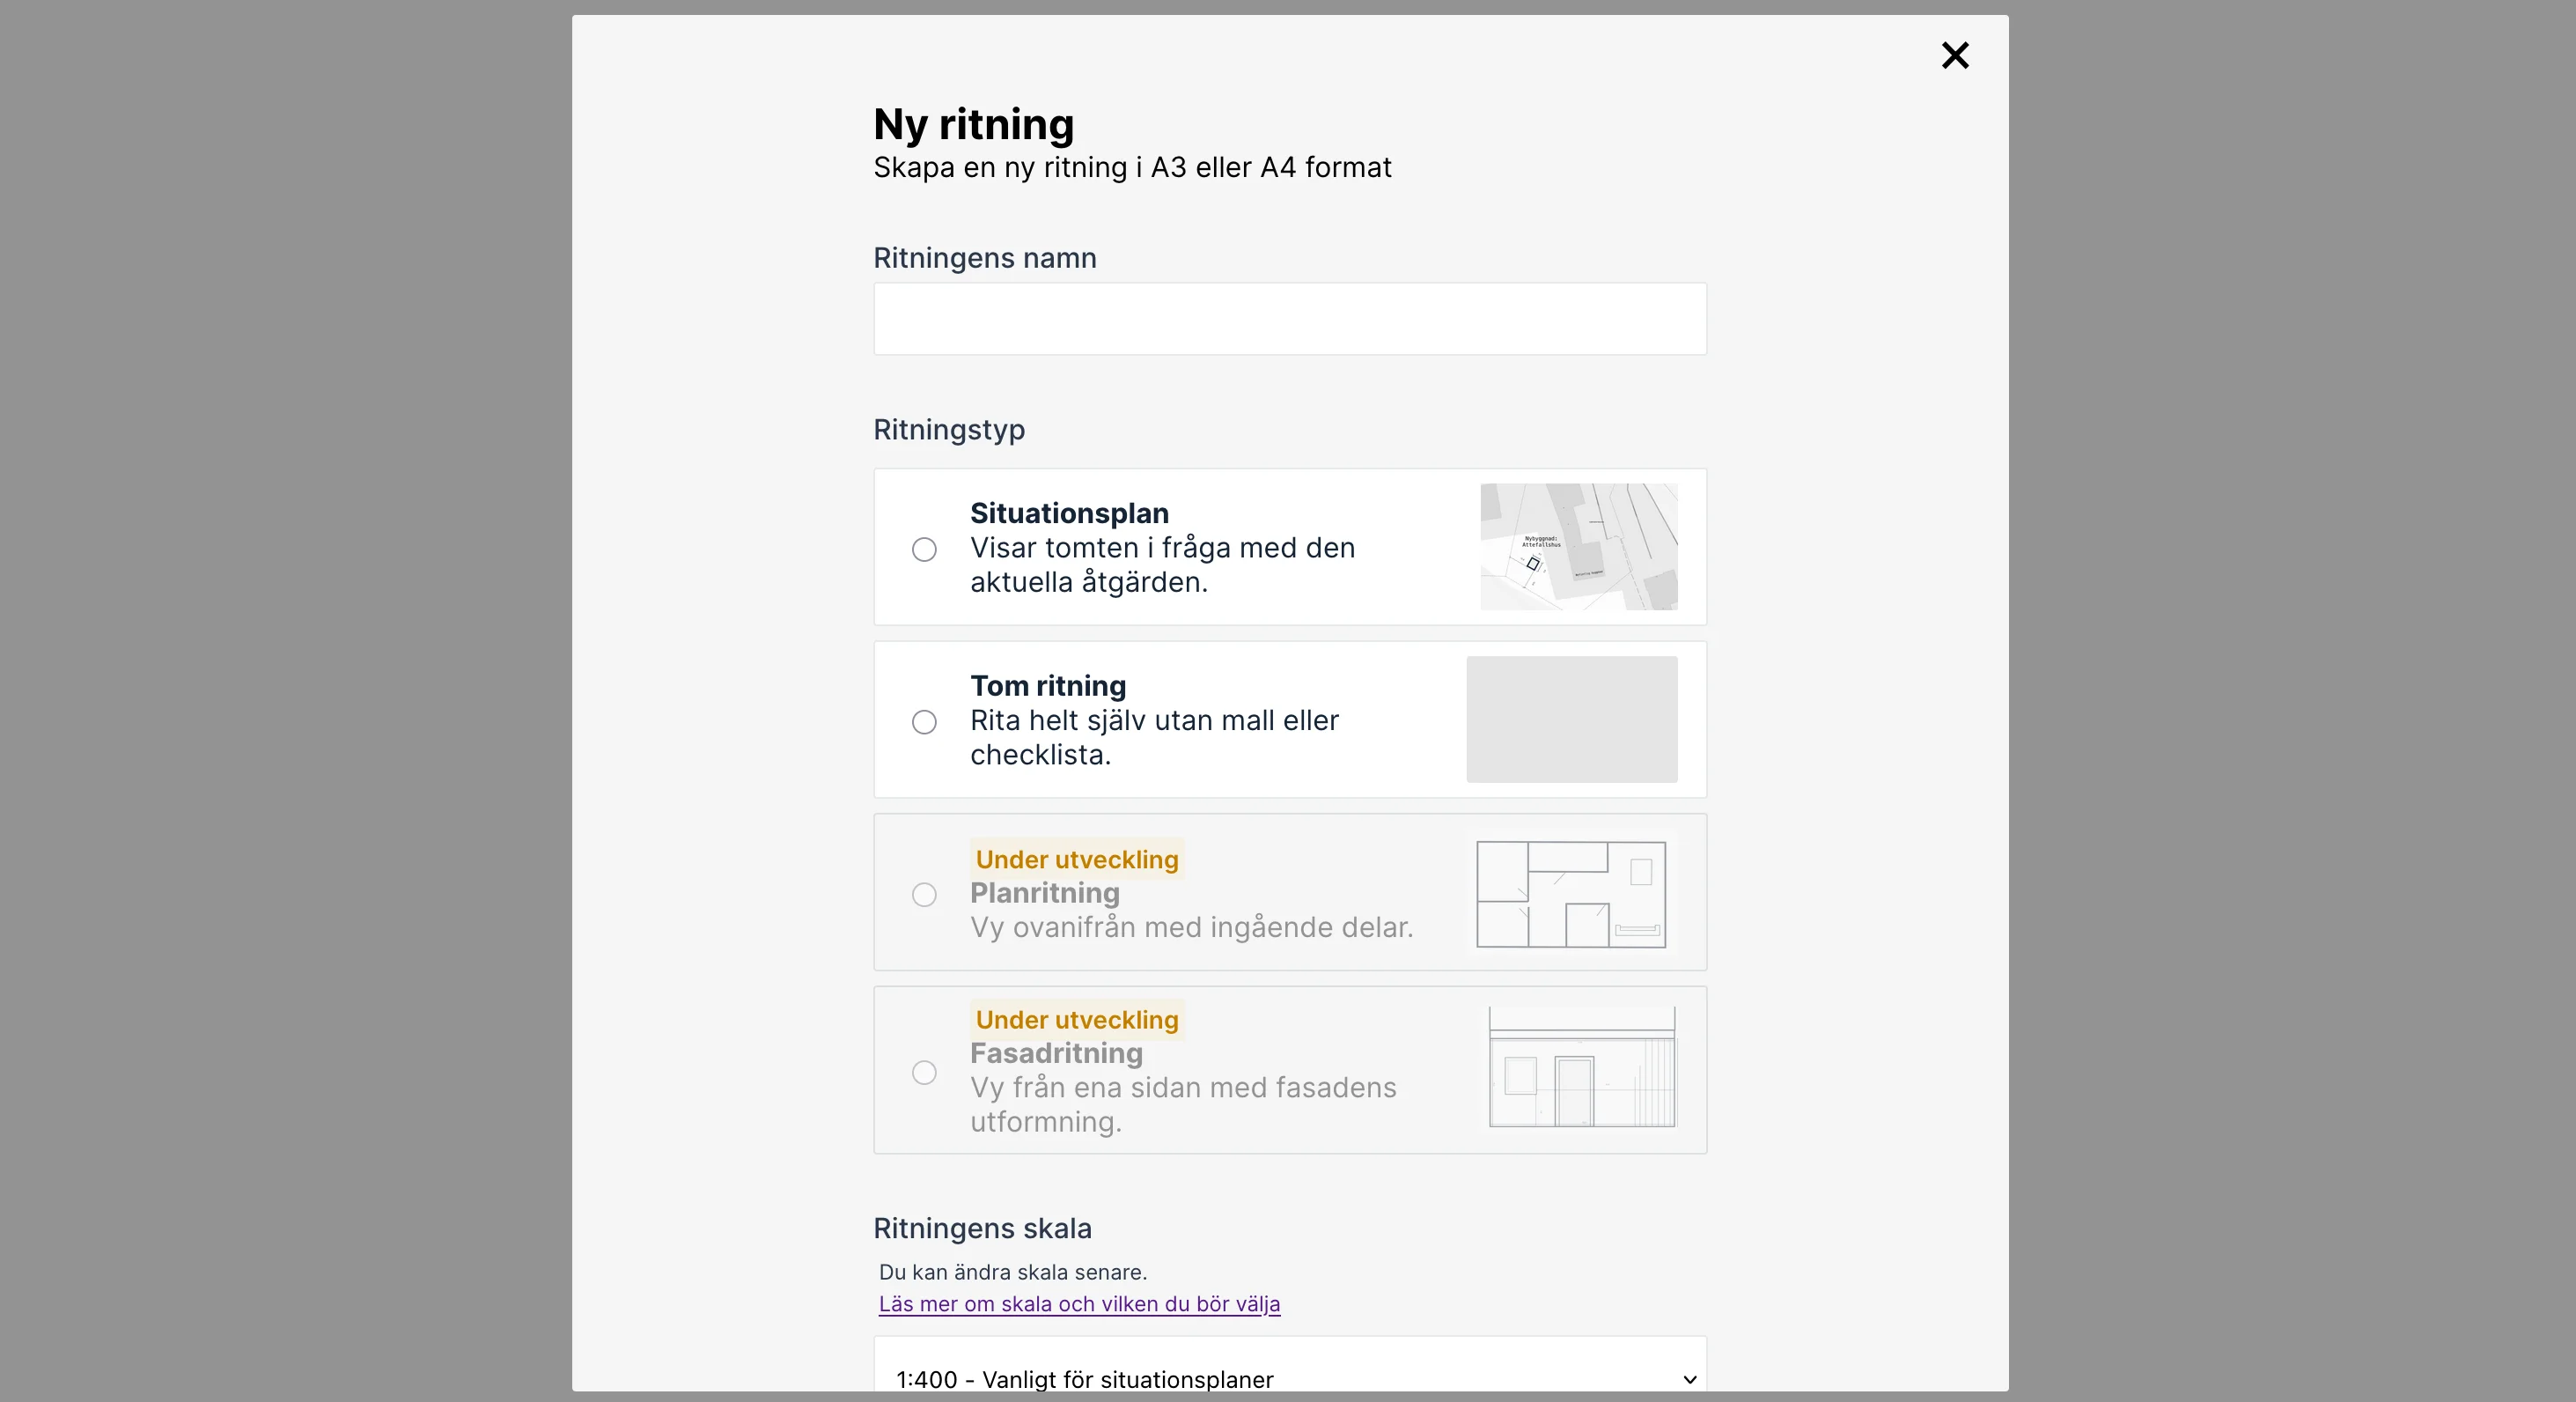Click 'Skapa en ny ritning' subtitle text
Screen dimensions: 2576x1402
point(1132,167)
